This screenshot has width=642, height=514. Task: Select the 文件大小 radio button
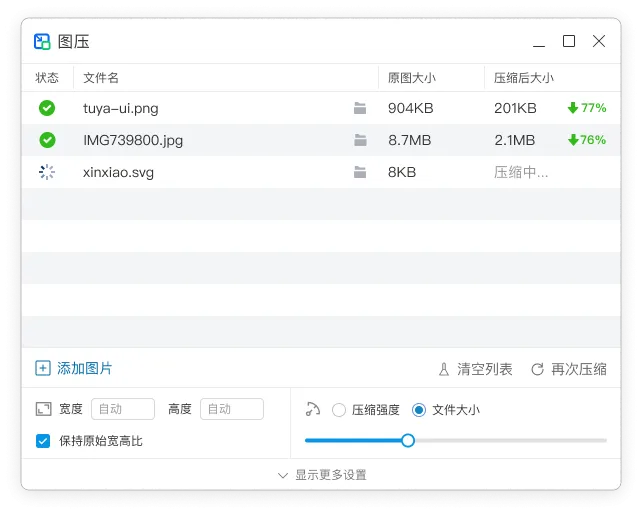(419, 410)
